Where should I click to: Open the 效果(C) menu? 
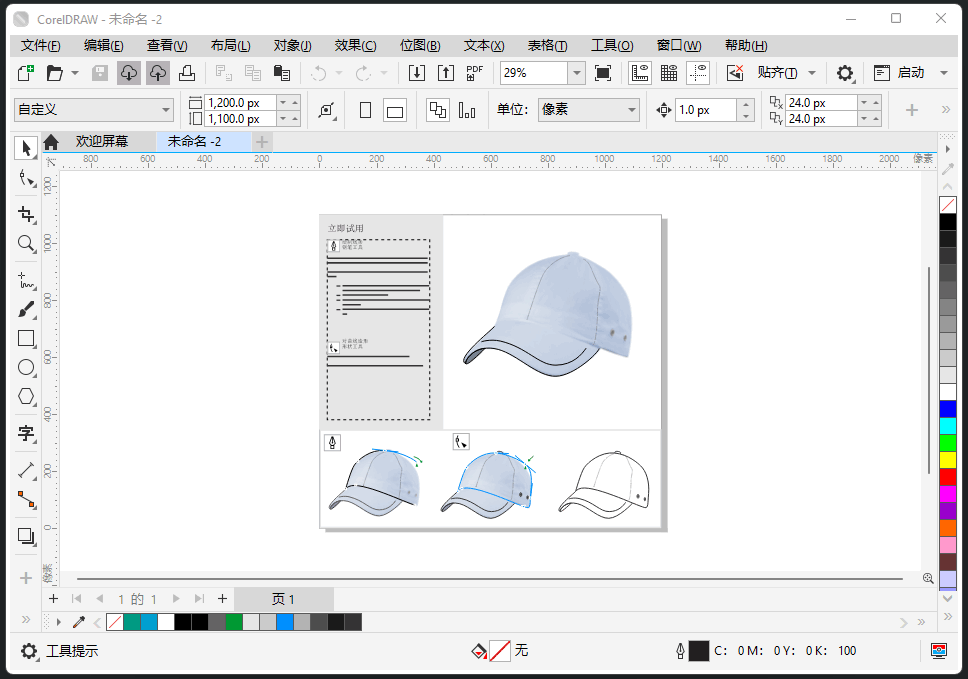tap(355, 45)
